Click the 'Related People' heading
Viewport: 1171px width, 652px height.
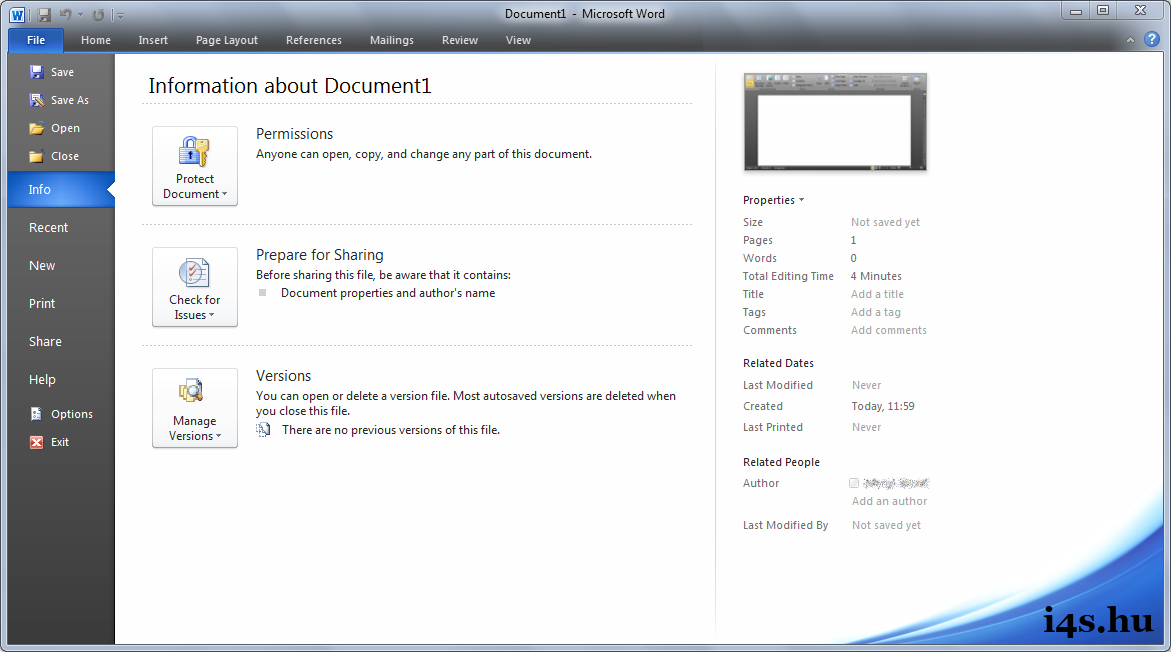tap(781, 462)
